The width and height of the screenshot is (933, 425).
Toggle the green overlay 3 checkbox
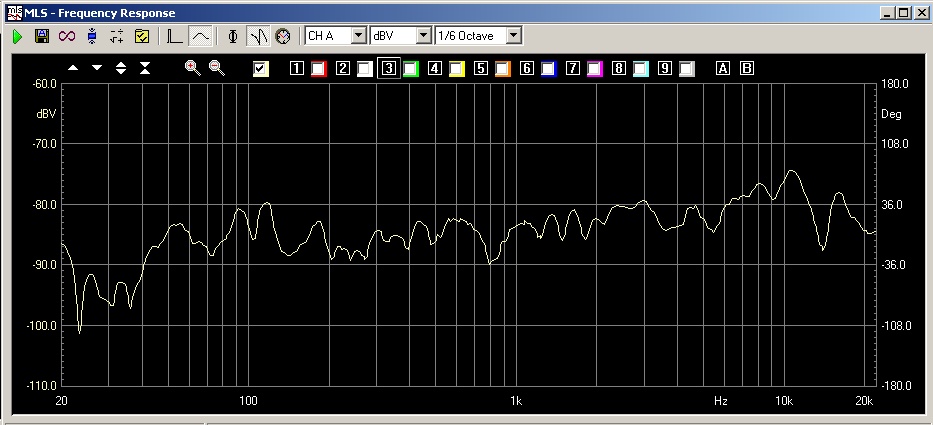[x=411, y=69]
